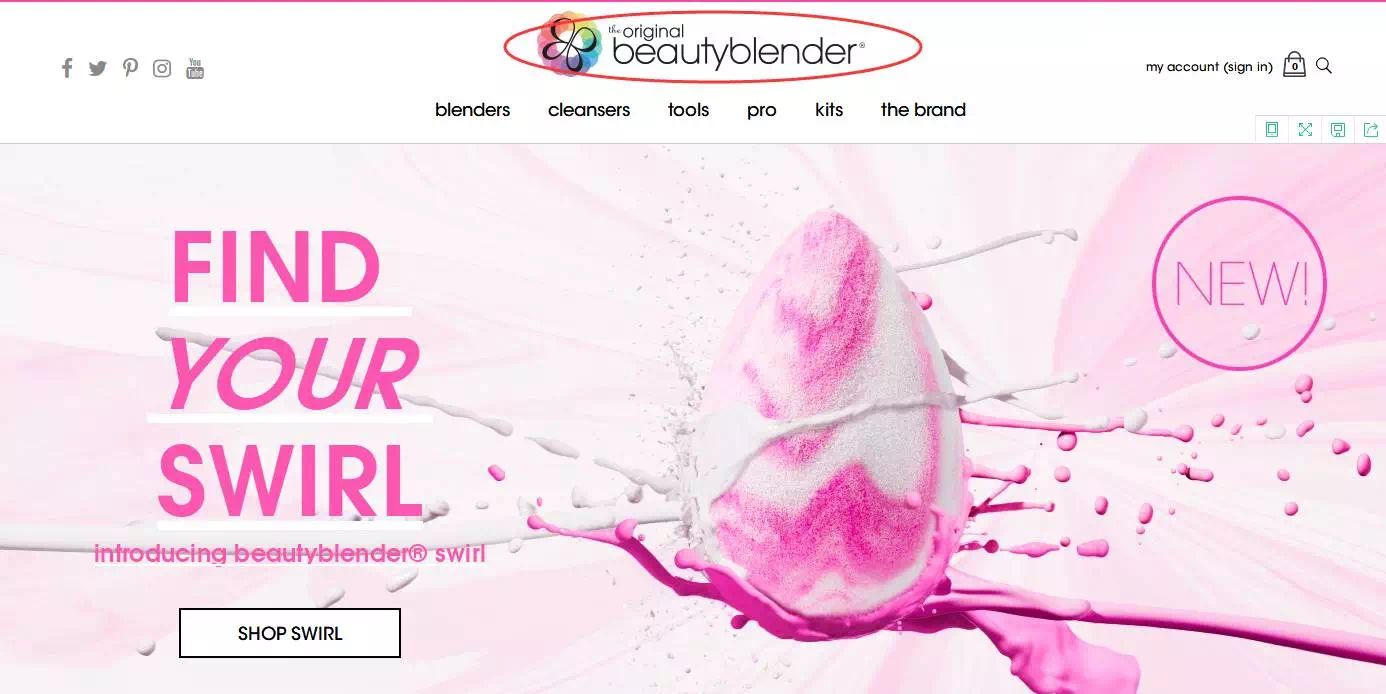The height and width of the screenshot is (694, 1386).
Task: Go to the YouTube icon link
Action: pos(195,68)
